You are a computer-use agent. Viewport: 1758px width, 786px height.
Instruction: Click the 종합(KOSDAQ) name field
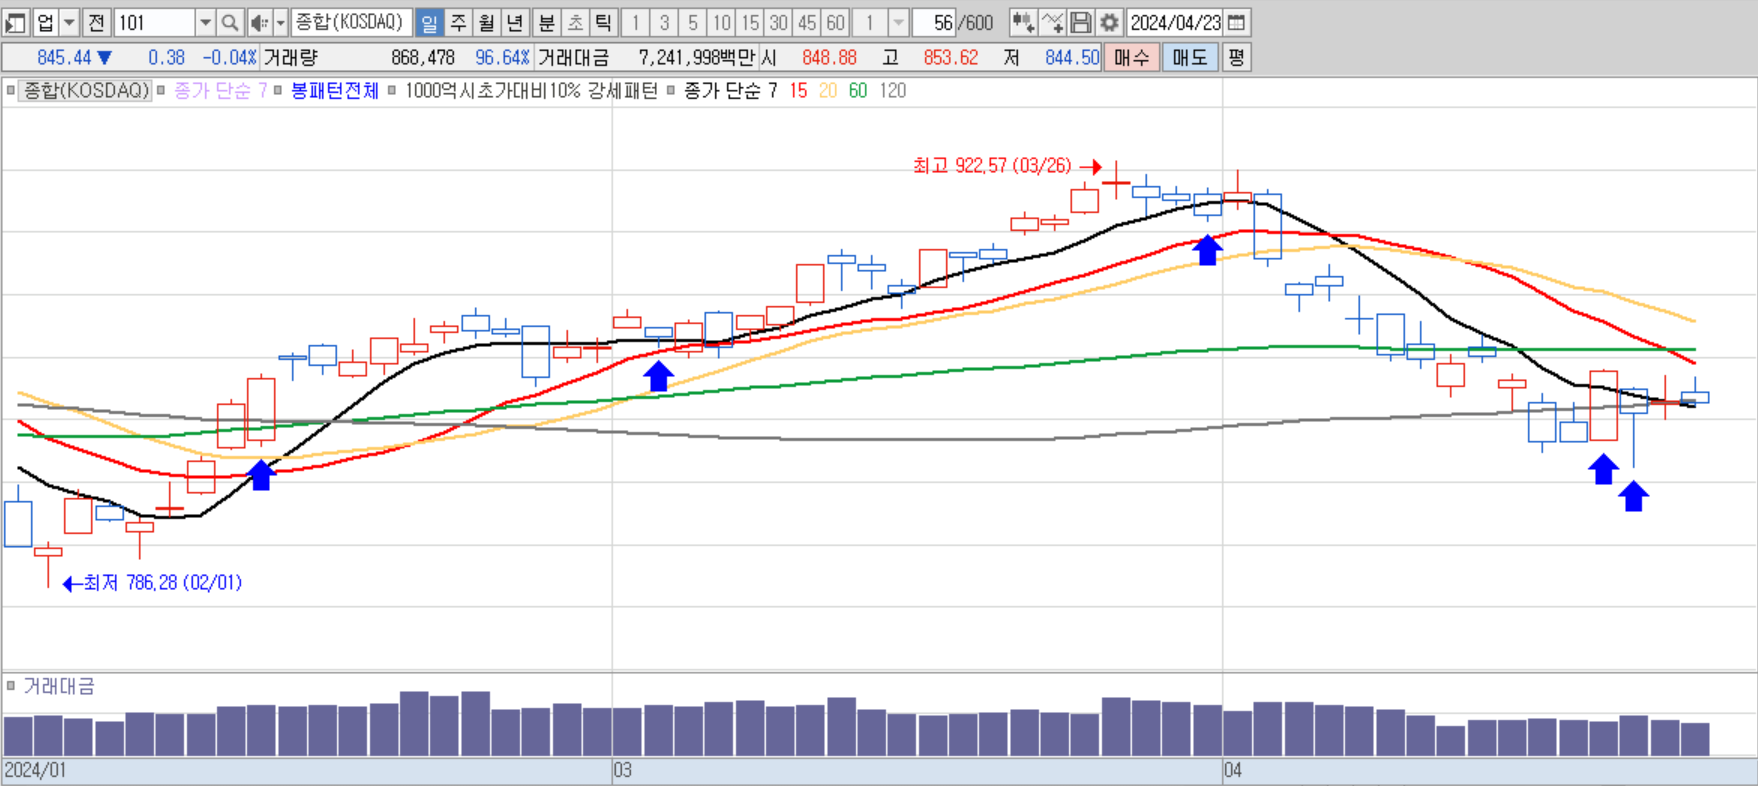point(351,22)
